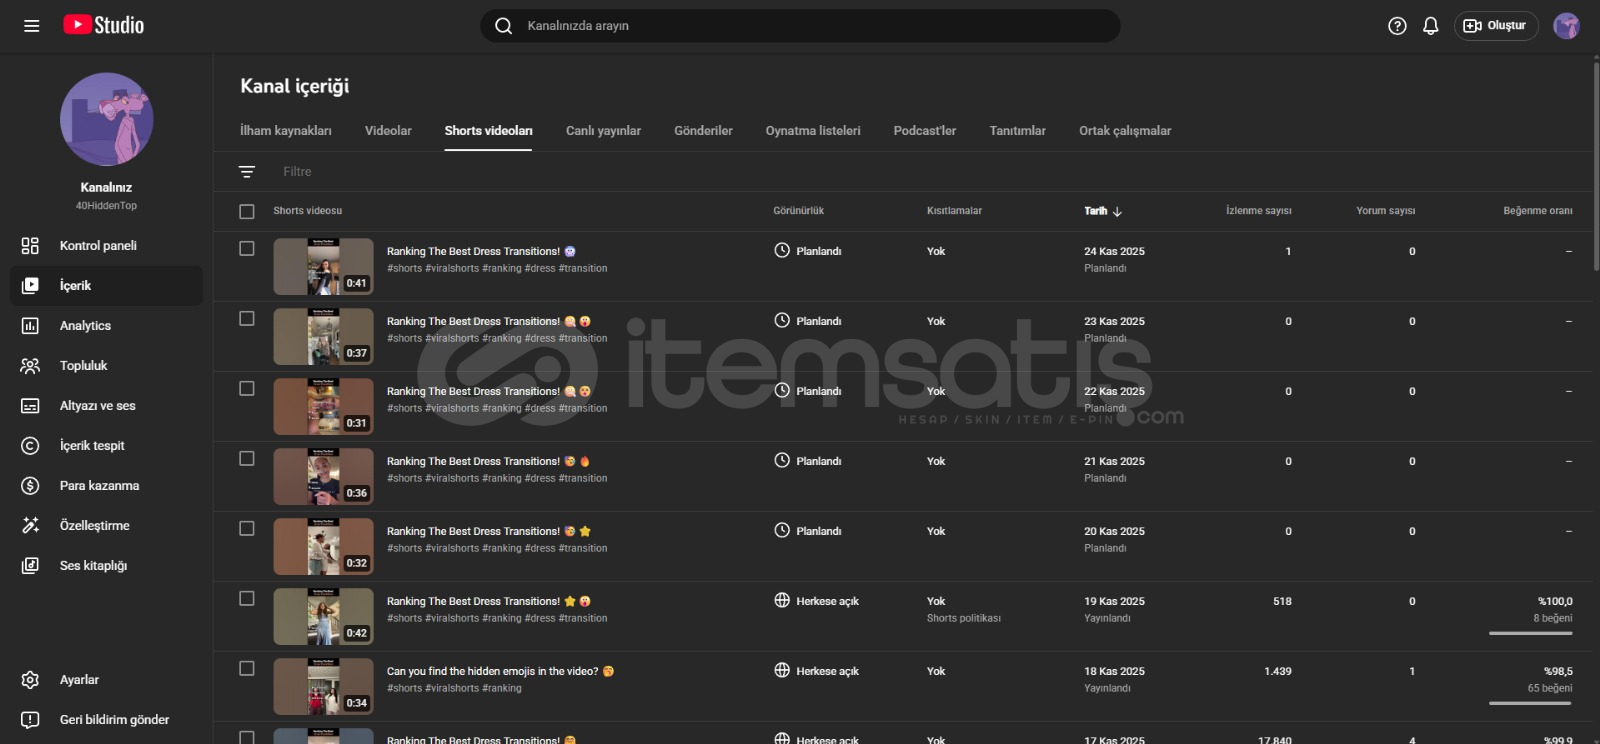Tick the select-all checkbox in table header

coord(247,211)
